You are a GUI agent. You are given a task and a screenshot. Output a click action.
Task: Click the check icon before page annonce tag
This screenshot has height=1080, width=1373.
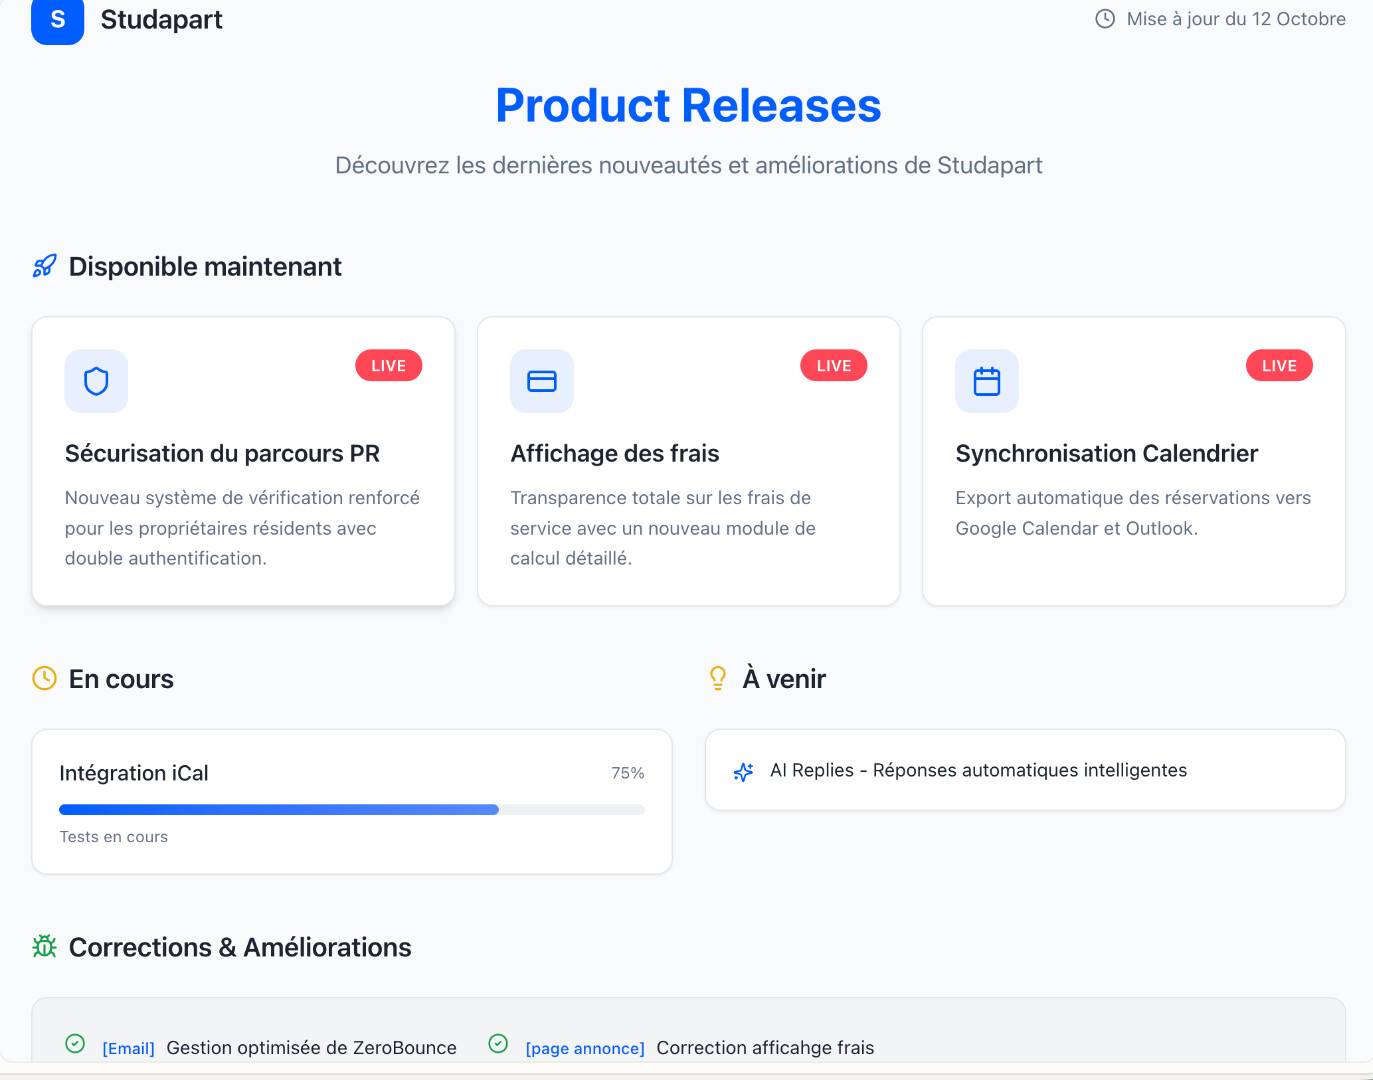[x=498, y=1044]
